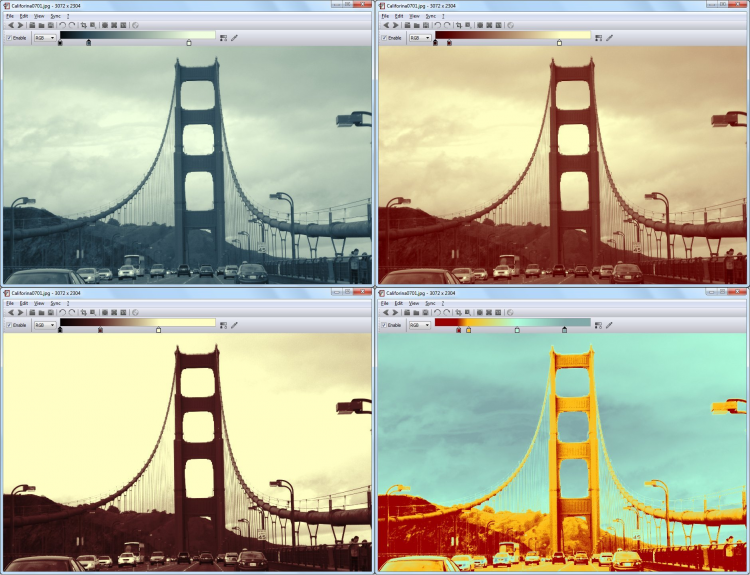Open the Sync menu in the sepia window

pos(430,16)
